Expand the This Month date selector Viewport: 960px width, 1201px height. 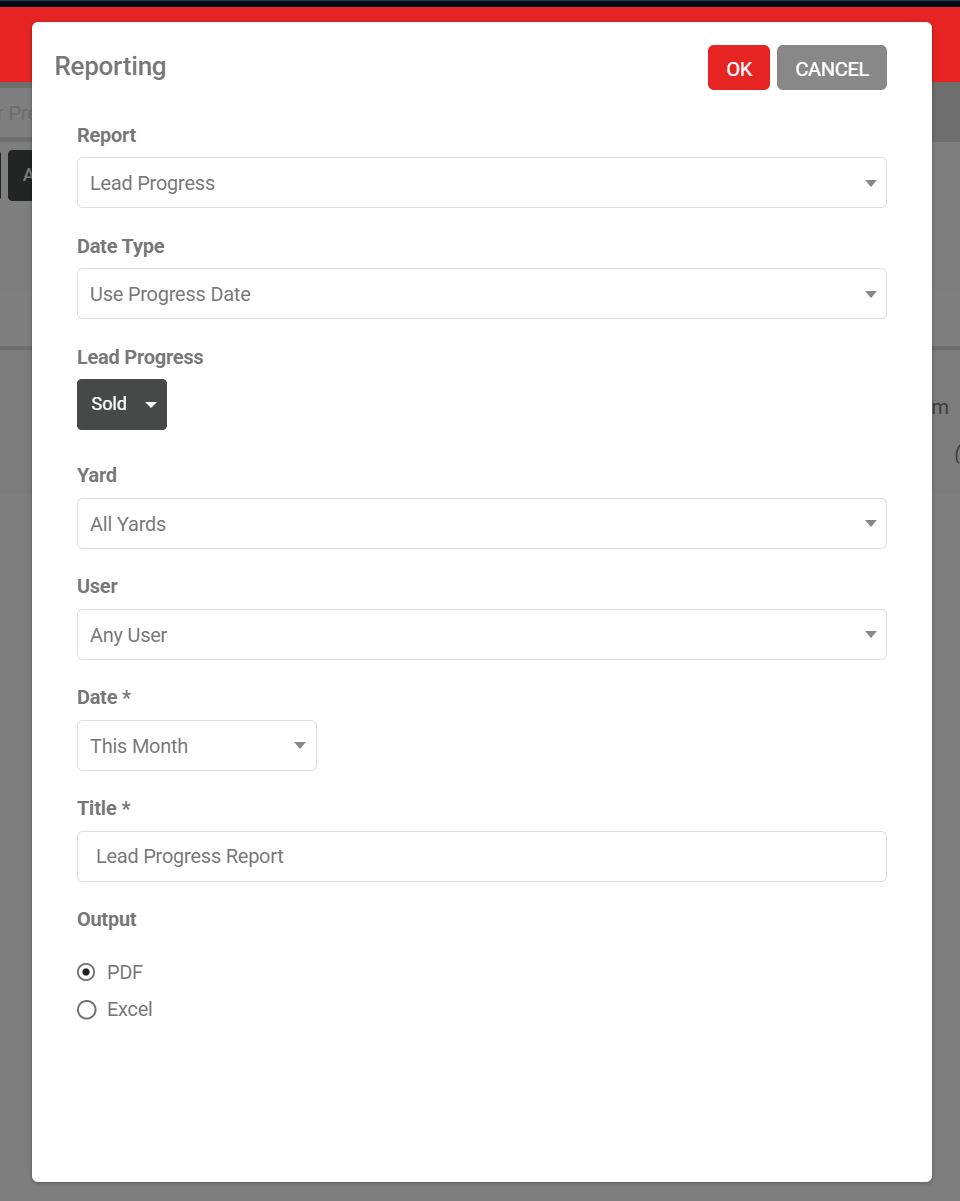196,745
